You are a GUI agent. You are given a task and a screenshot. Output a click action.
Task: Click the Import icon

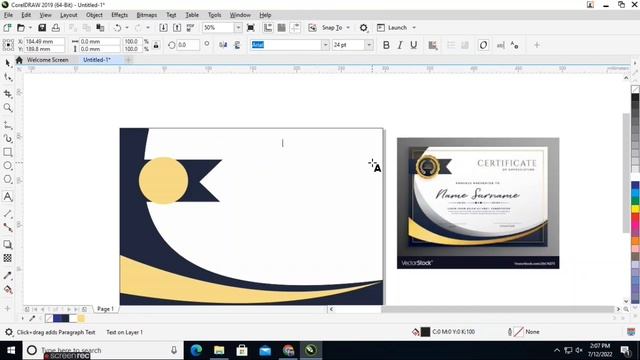click(x=163, y=28)
